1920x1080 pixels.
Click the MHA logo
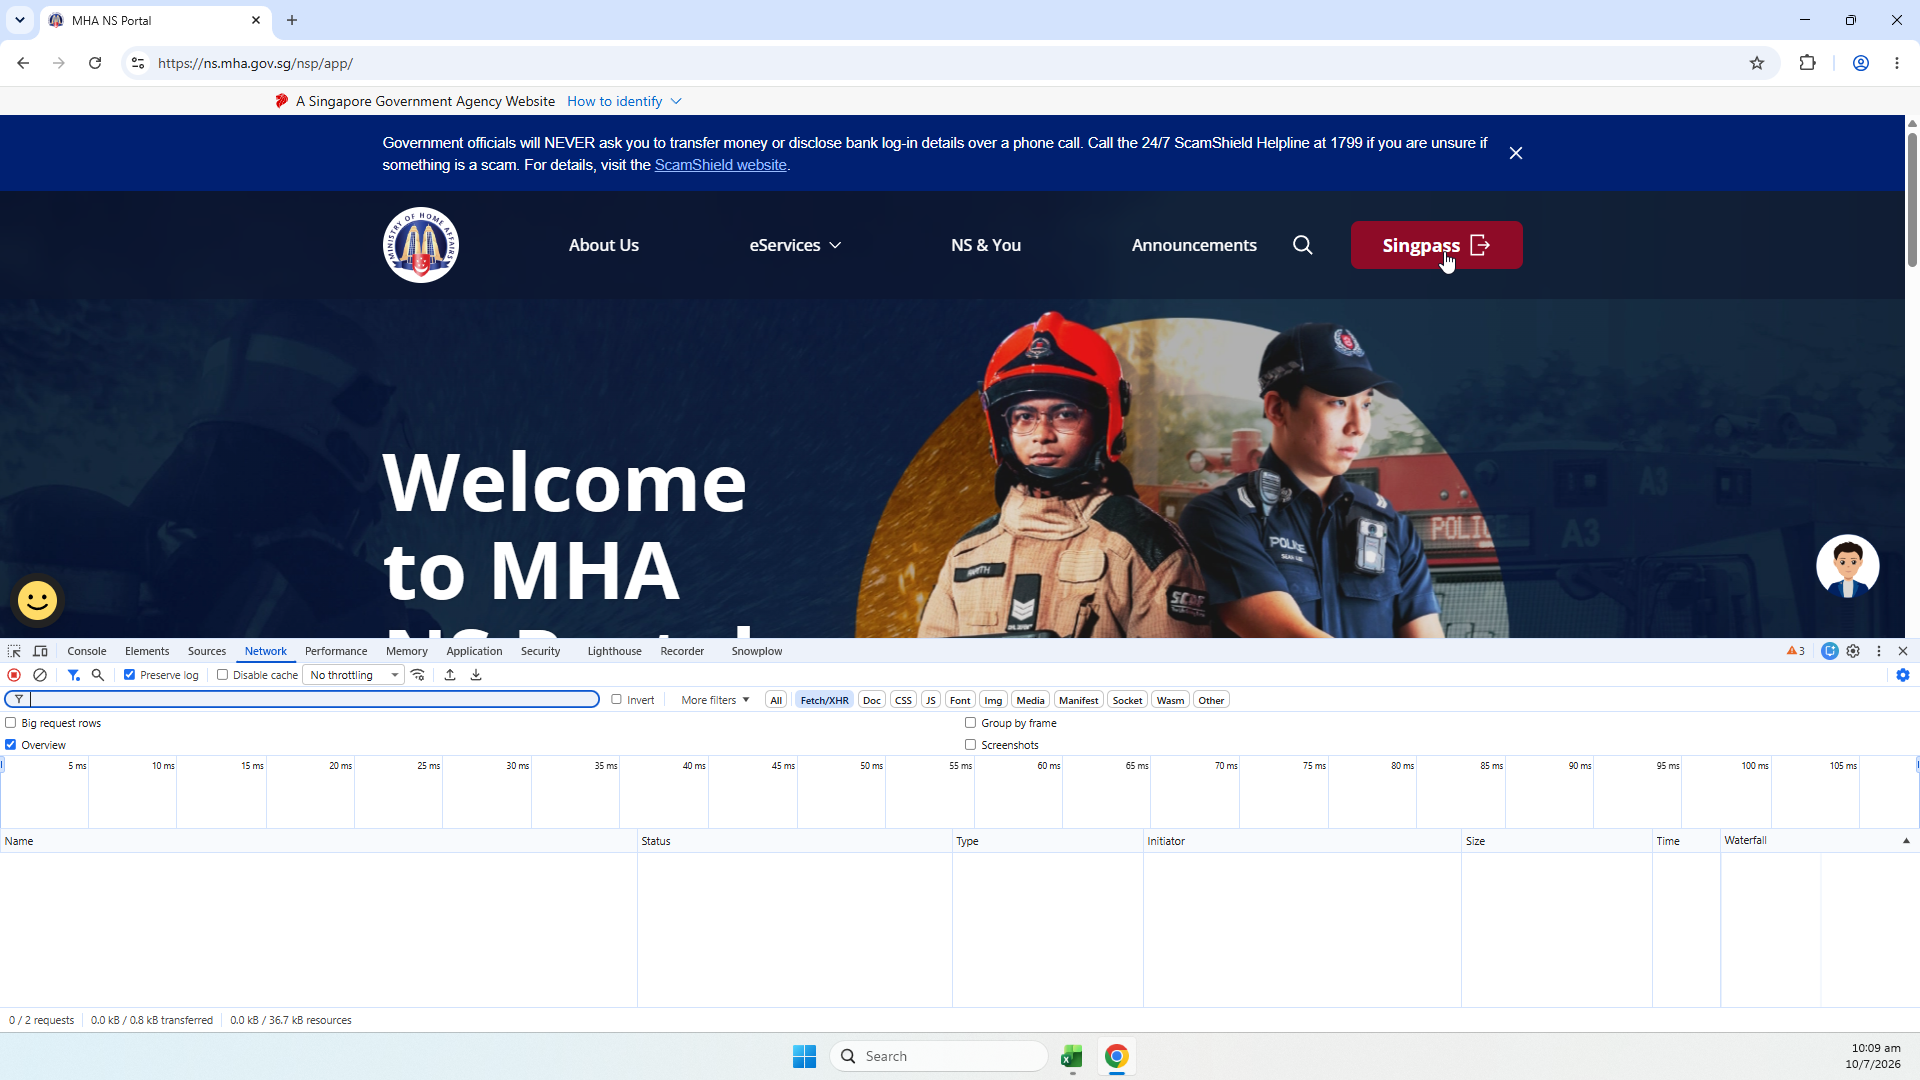(421, 245)
